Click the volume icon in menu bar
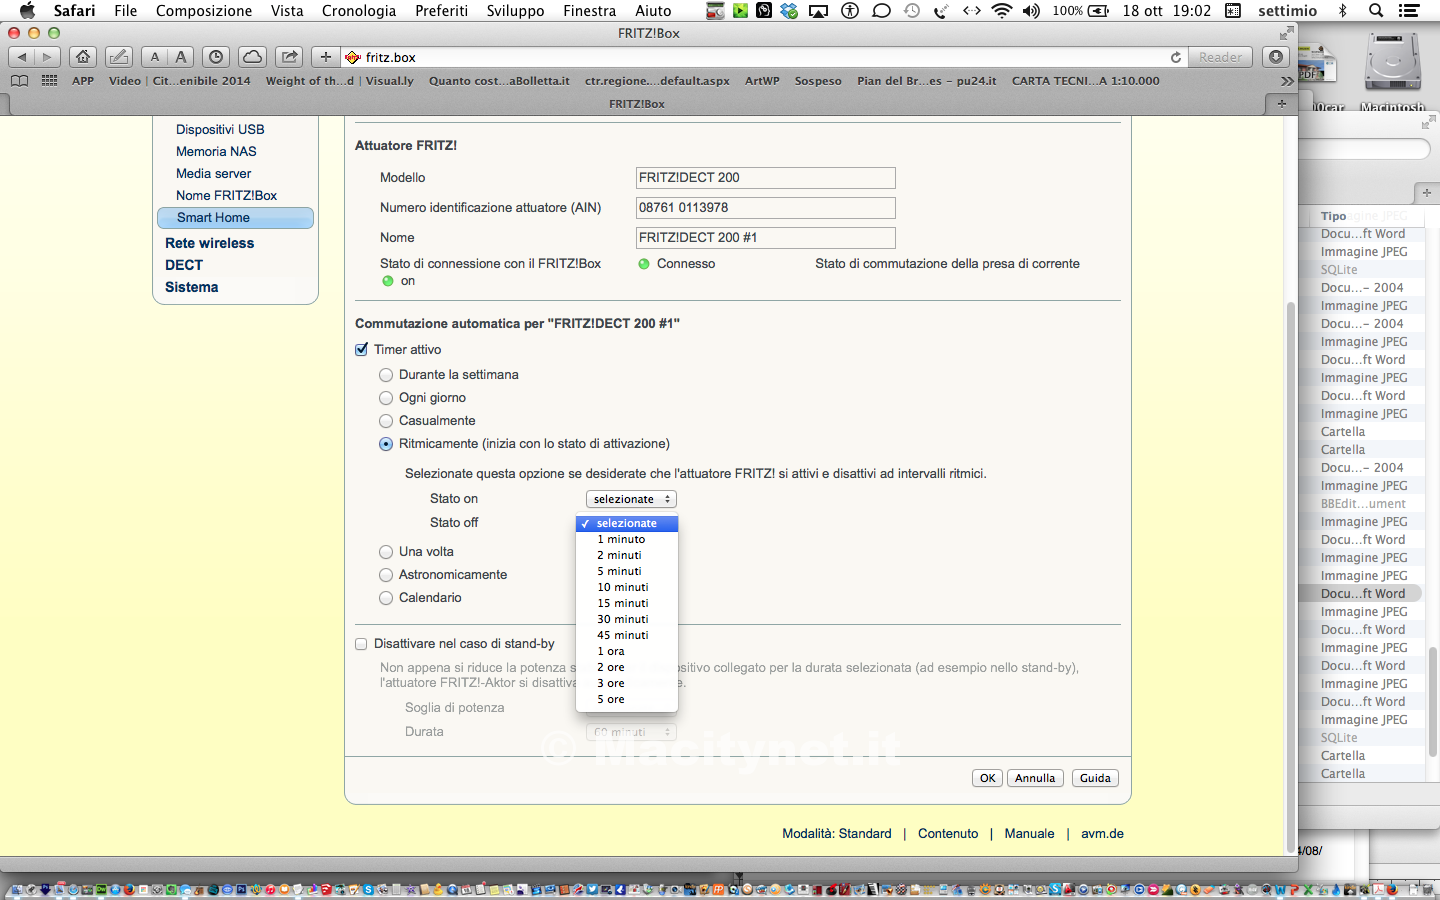 1031,11
